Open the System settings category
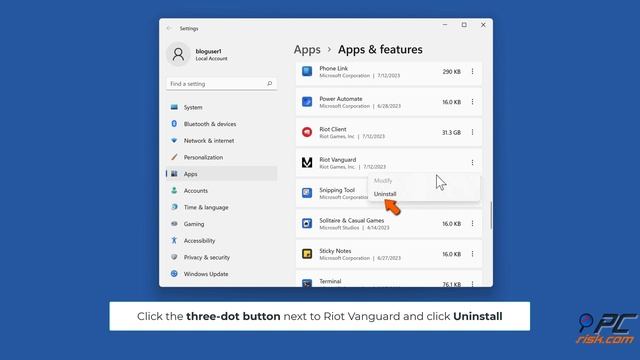The width and height of the screenshot is (640, 360). (221, 107)
